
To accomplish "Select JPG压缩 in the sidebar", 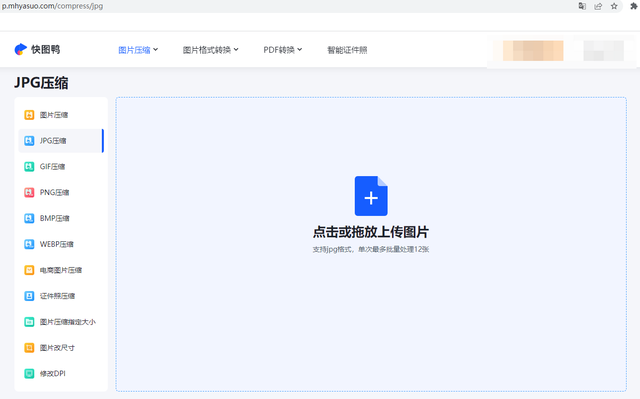I will [x=61, y=141].
